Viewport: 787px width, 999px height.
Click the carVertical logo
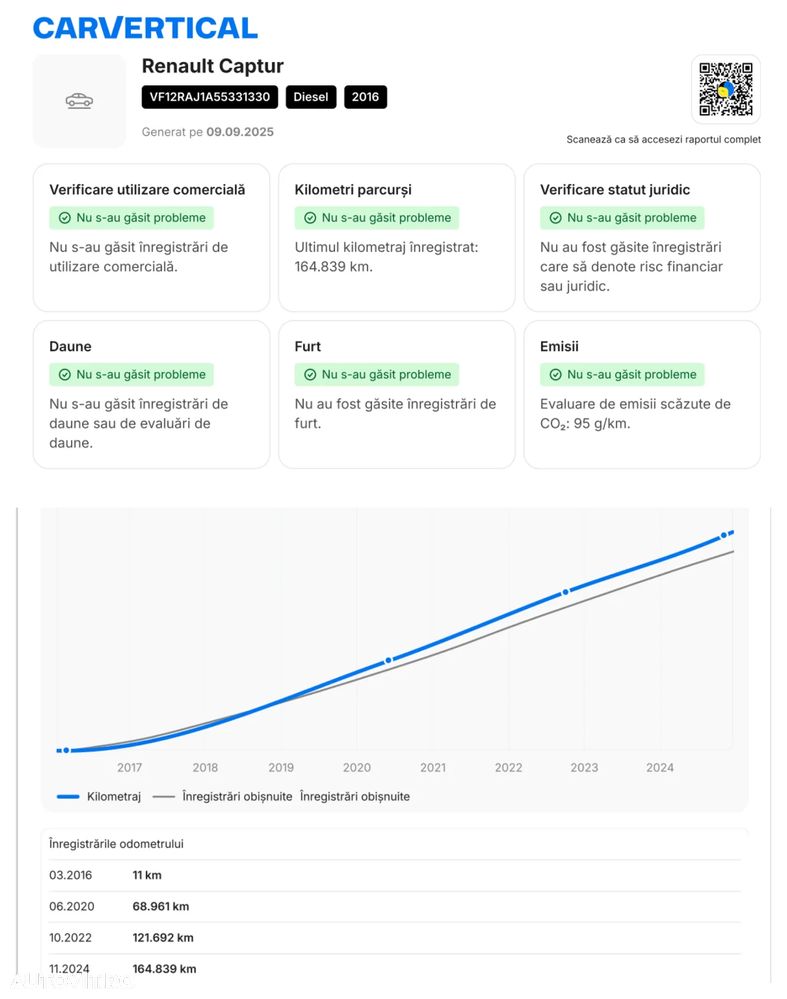(145, 28)
